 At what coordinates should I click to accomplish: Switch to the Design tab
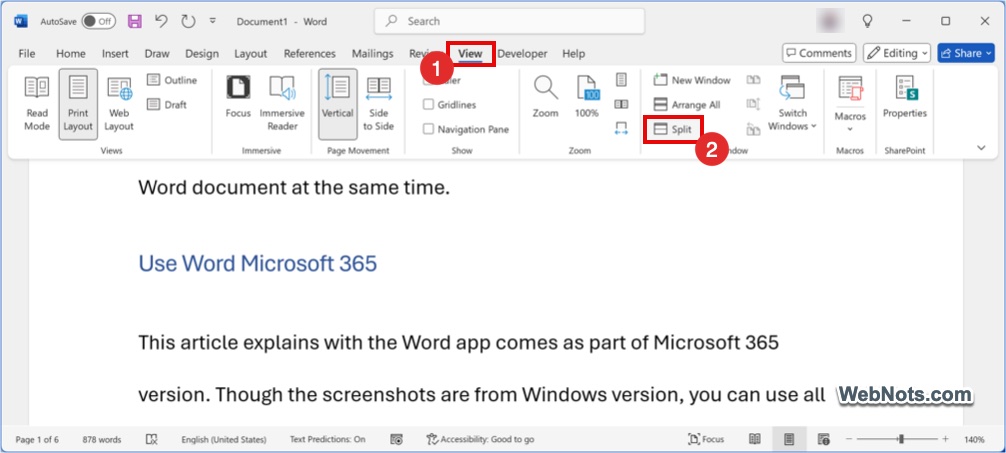(202, 54)
